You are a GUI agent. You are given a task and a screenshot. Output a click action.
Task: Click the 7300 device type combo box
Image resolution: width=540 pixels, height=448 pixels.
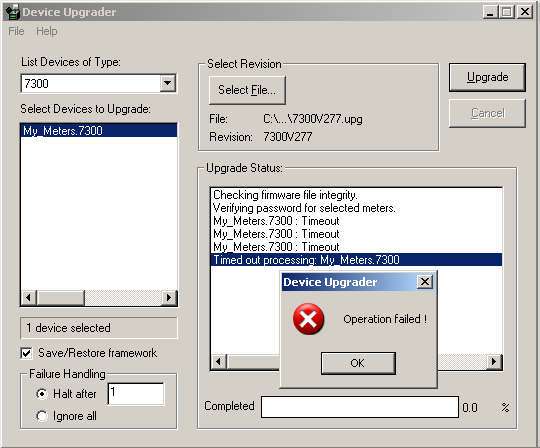(x=99, y=83)
